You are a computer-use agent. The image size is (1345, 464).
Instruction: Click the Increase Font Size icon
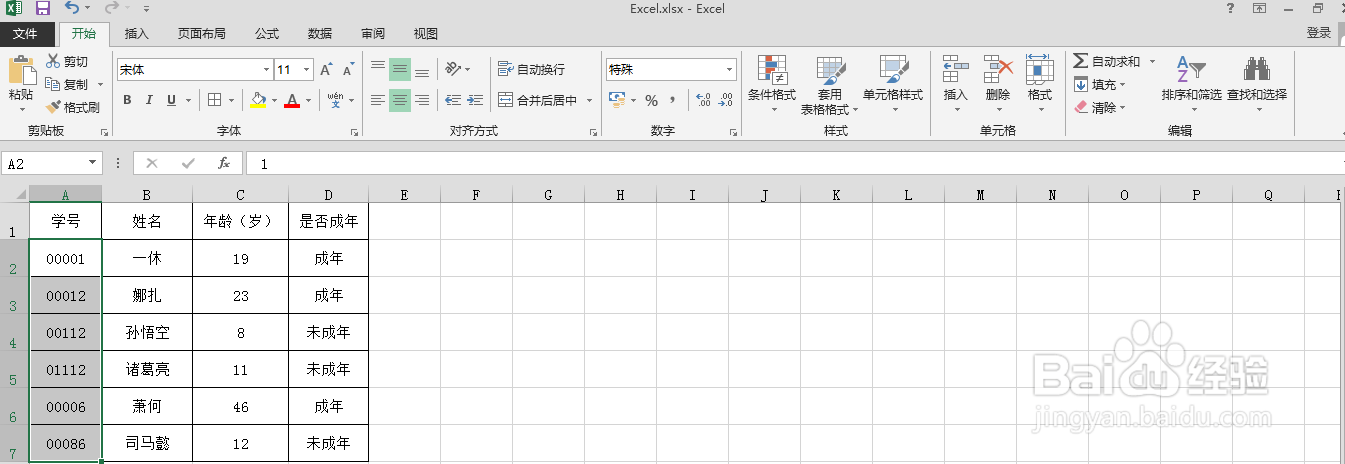[326, 70]
